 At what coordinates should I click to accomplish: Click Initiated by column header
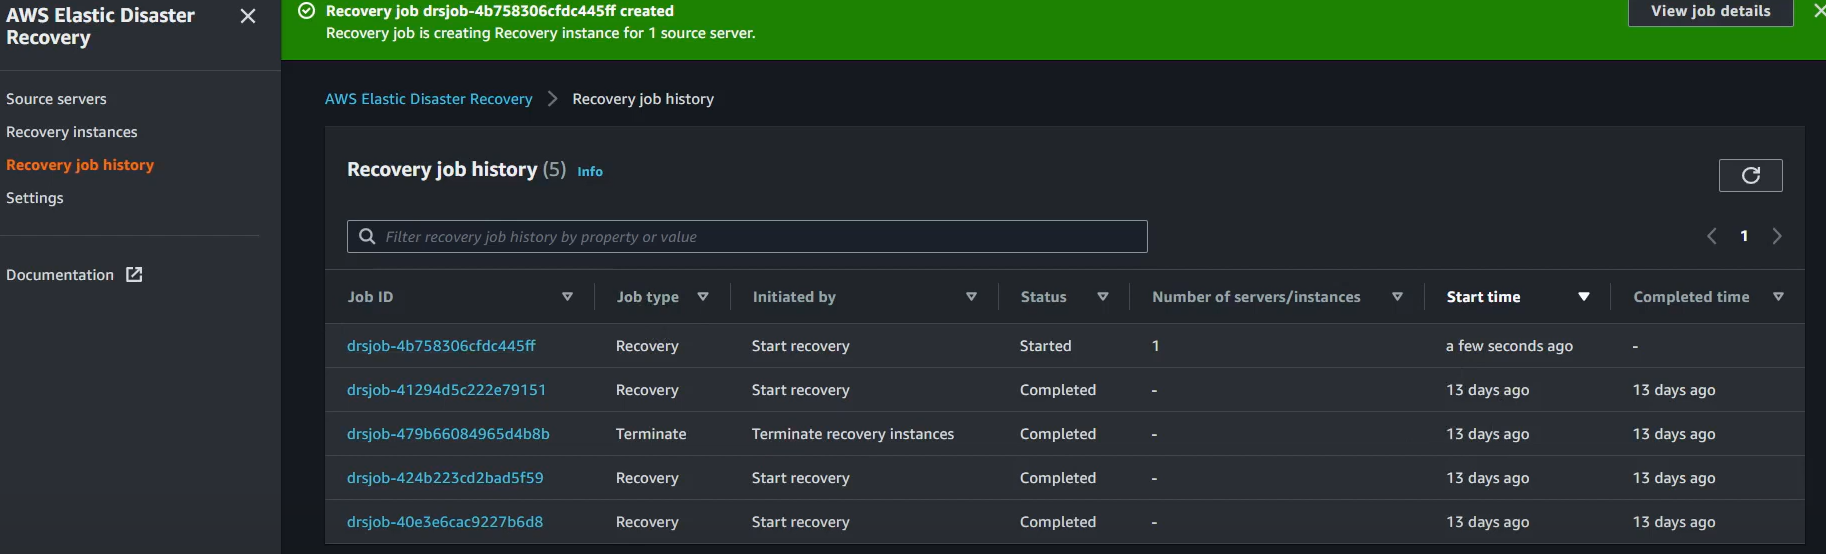click(x=794, y=296)
